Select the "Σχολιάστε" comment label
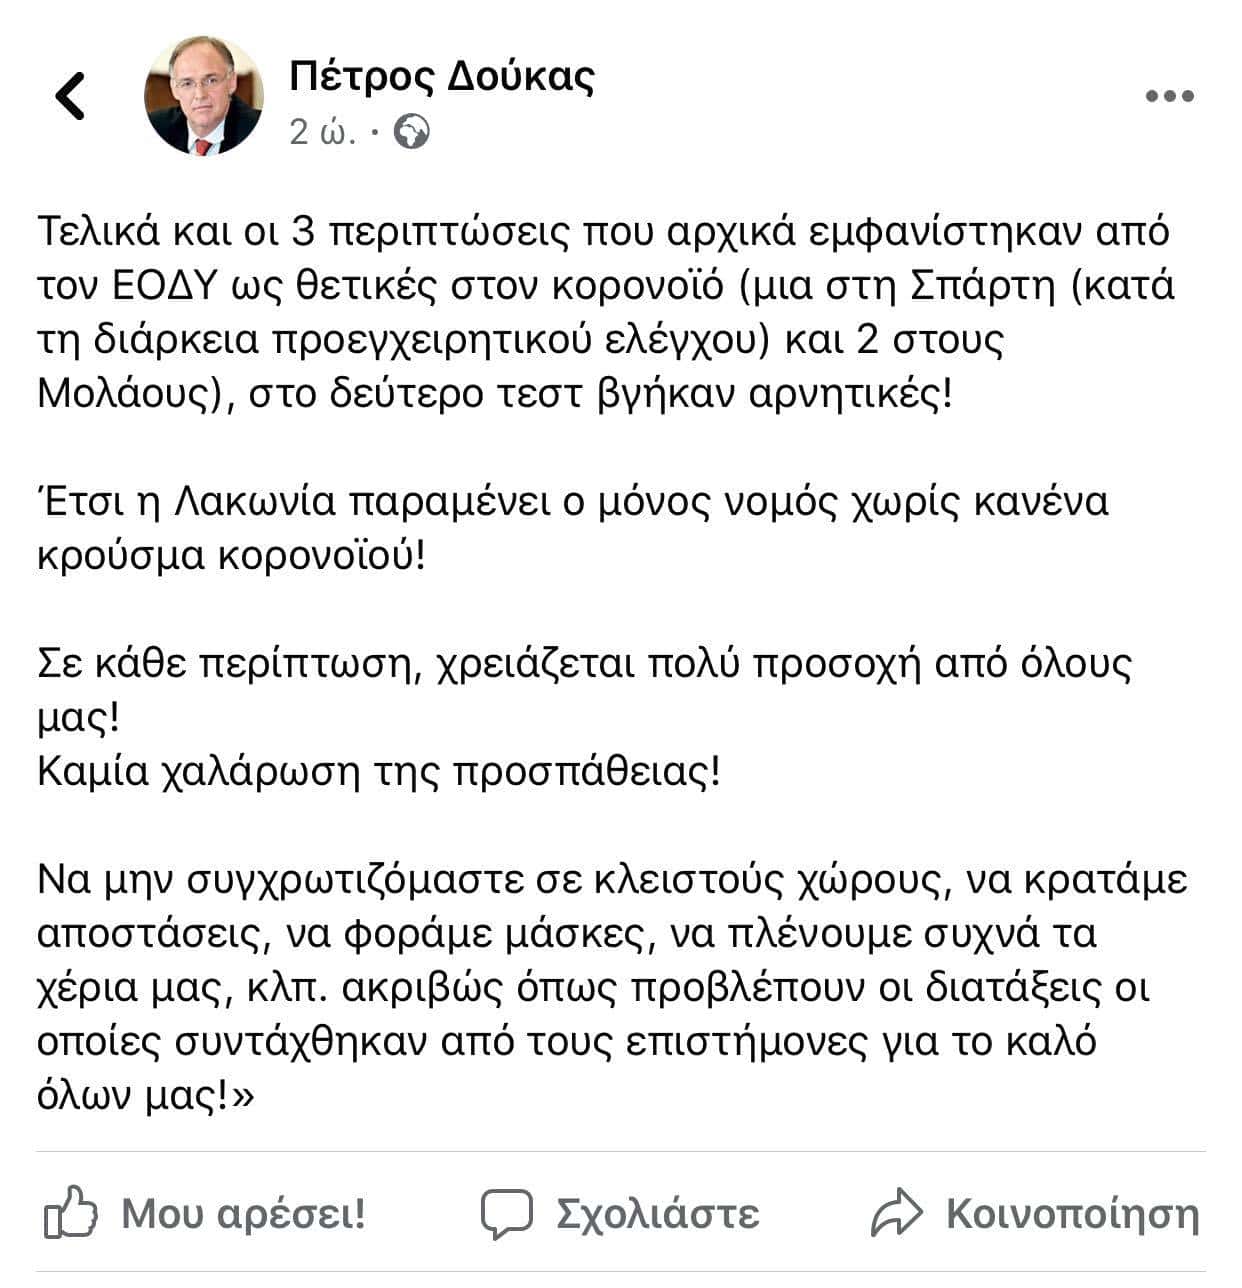The height and width of the screenshot is (1288, 1242). tap(657, 1214)
